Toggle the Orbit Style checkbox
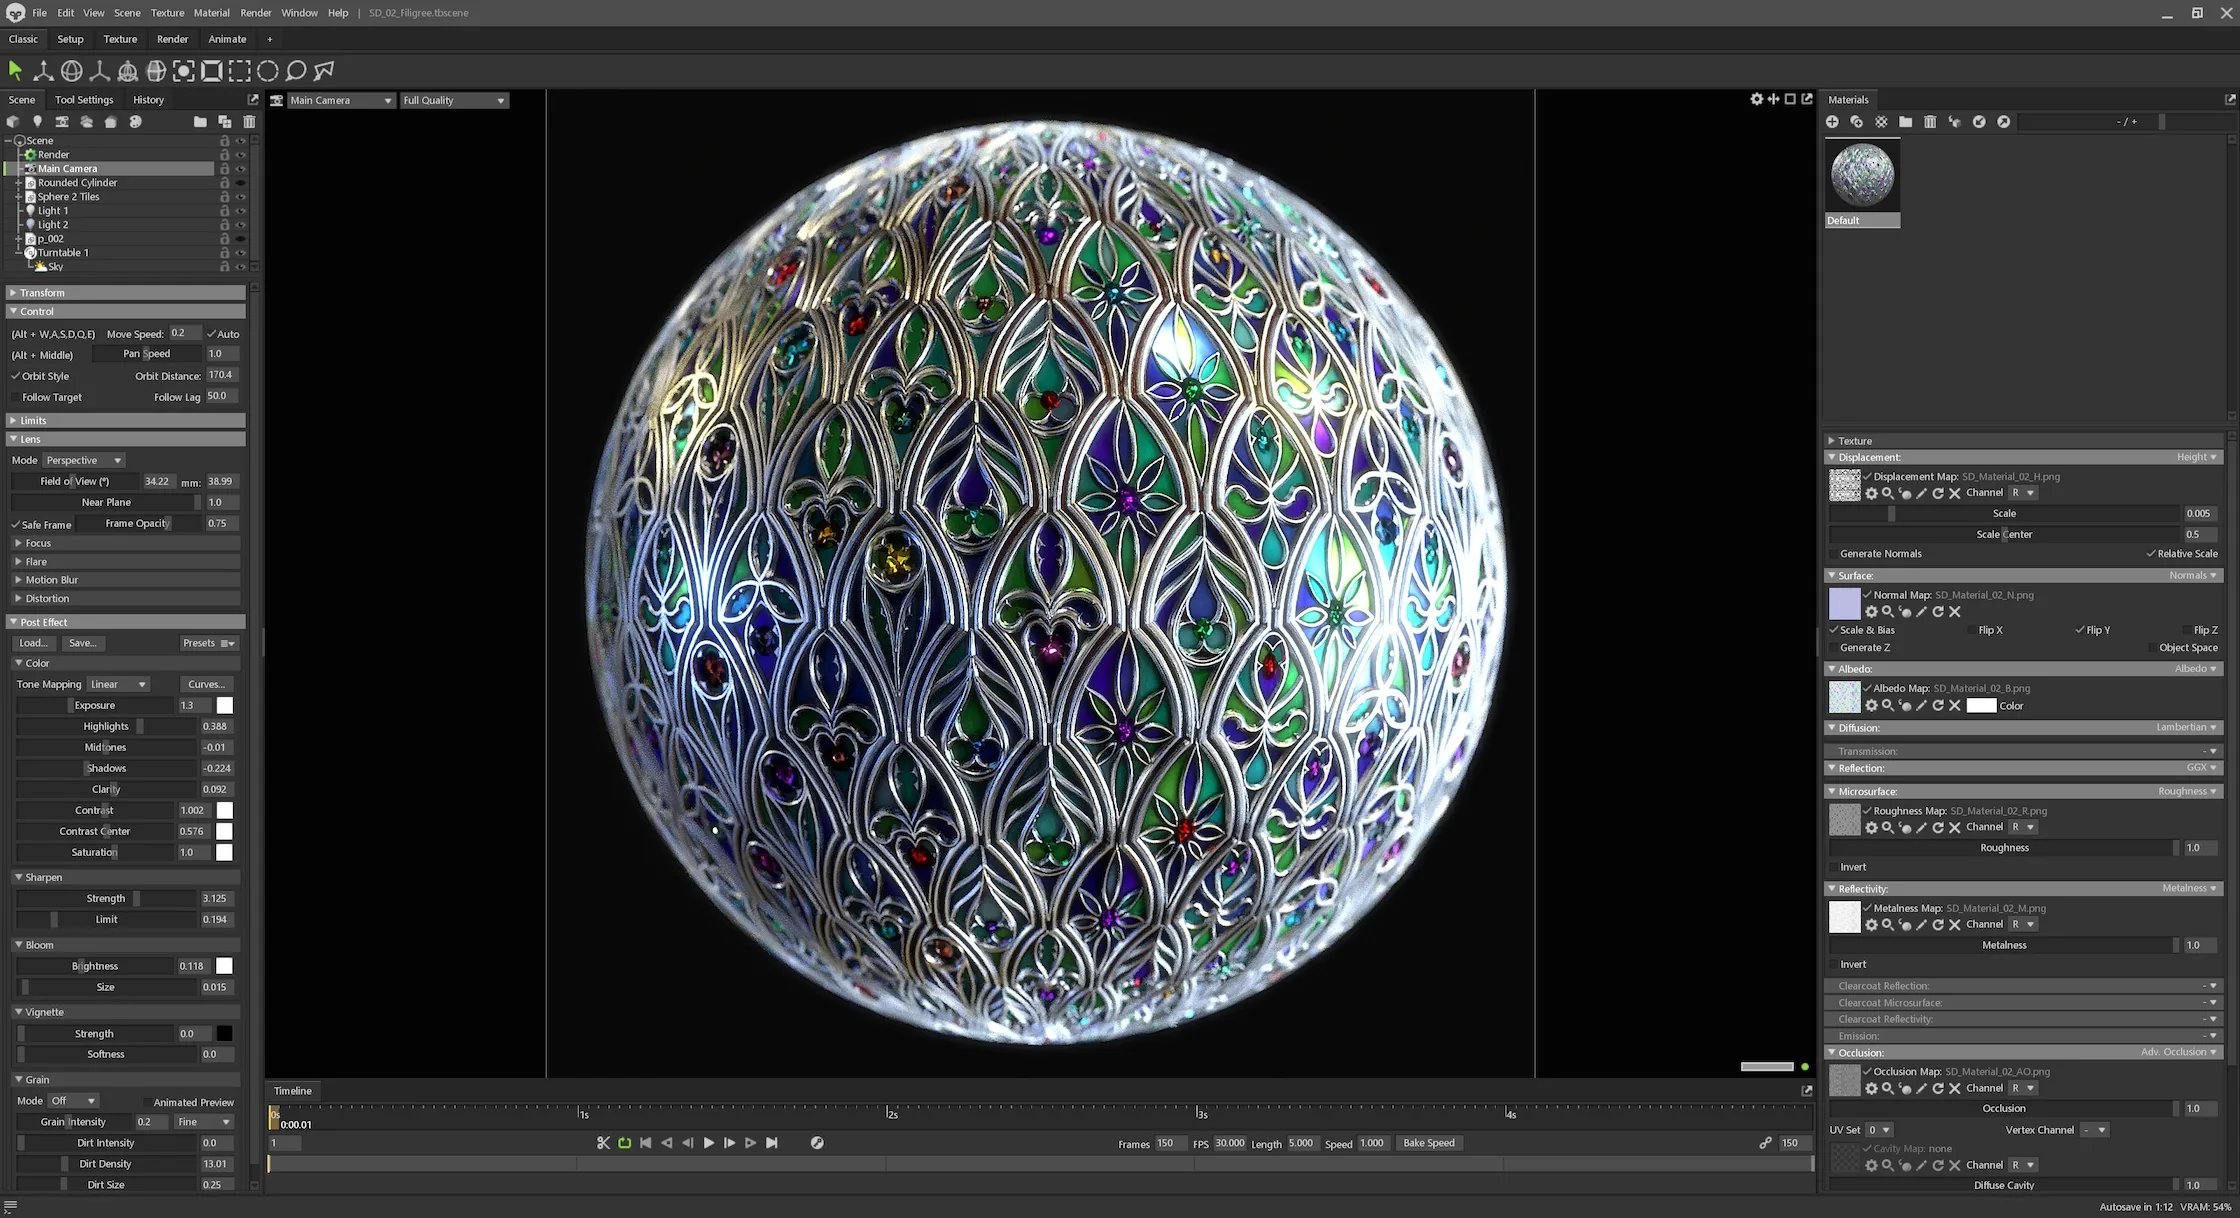This screenshot has width=2240, height=1218. click(16, 376)
